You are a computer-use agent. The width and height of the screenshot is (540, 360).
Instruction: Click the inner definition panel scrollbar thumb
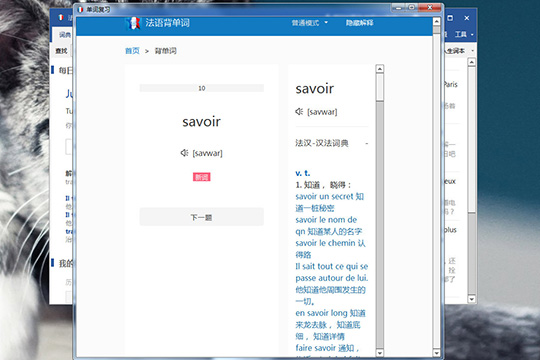pyautogui.click(x=380, y=88)
